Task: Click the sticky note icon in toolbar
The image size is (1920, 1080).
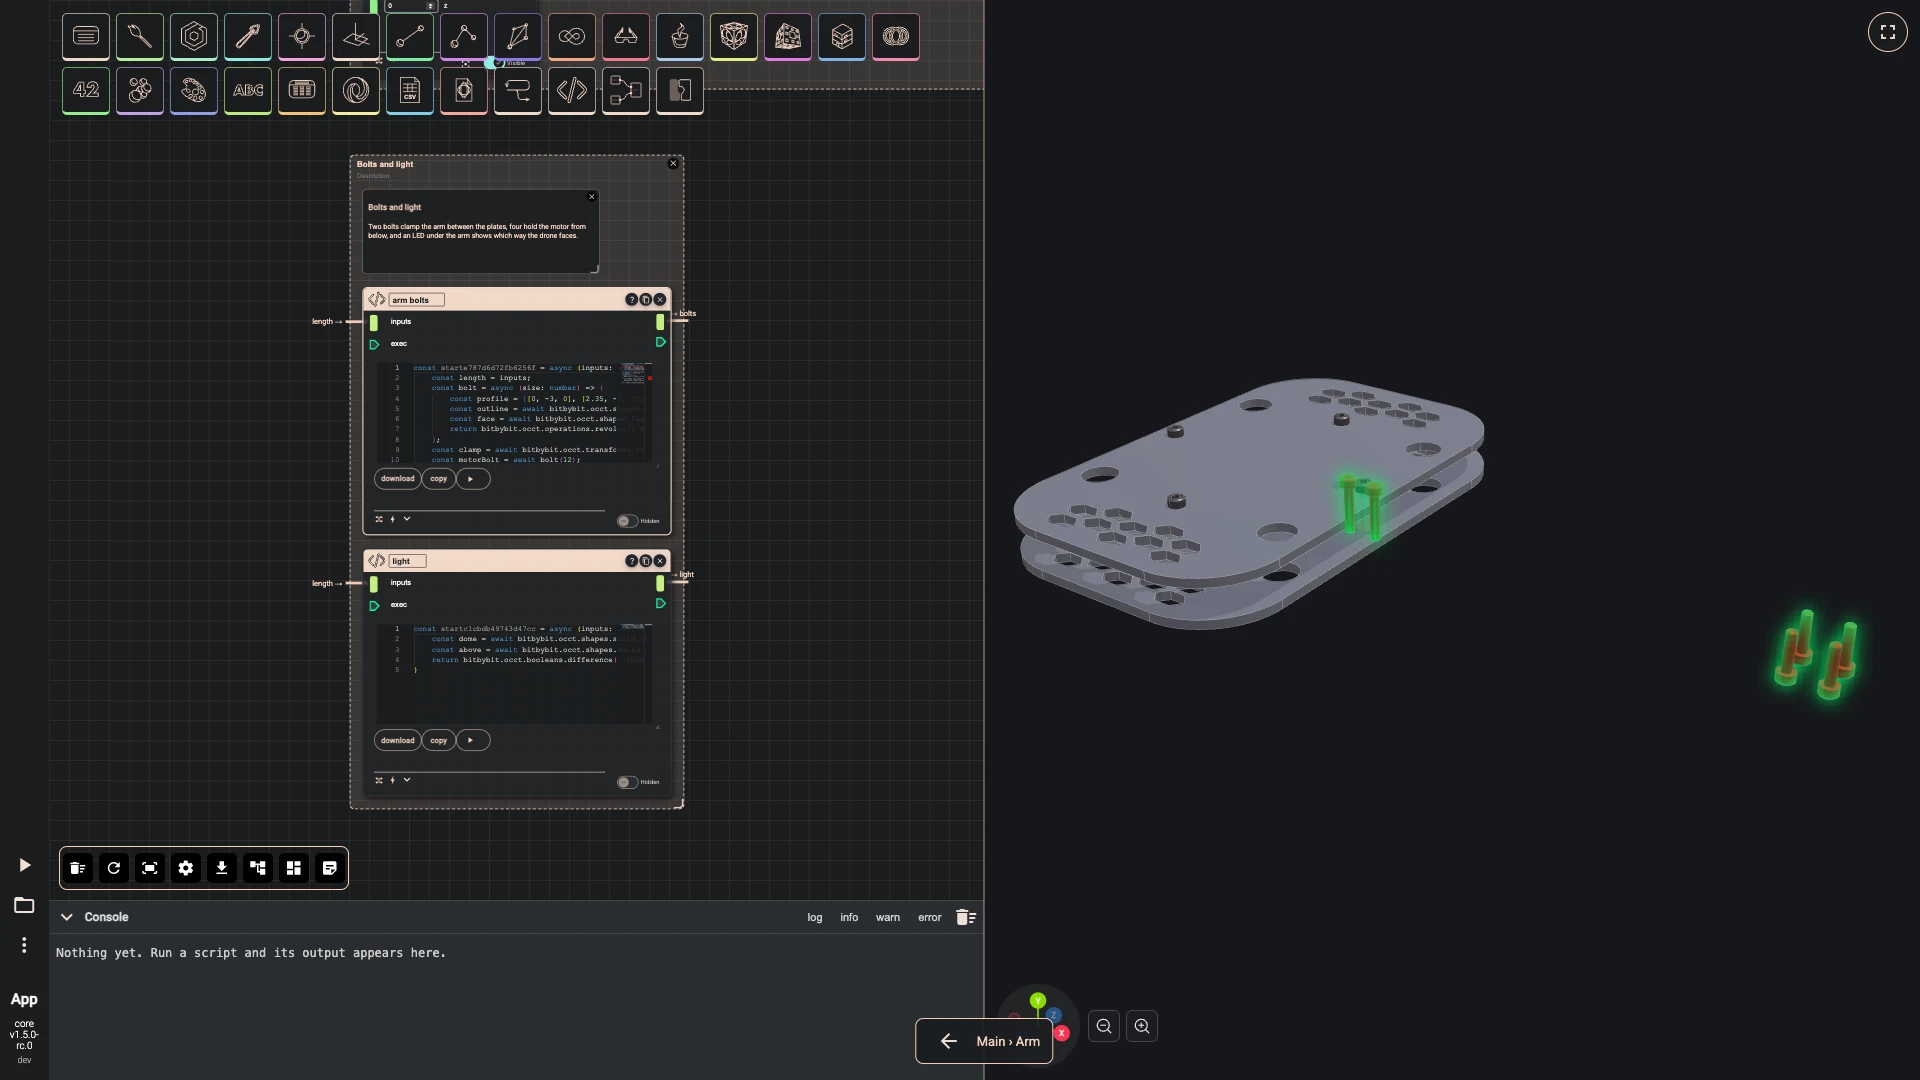Action: (x=330, y=868)
